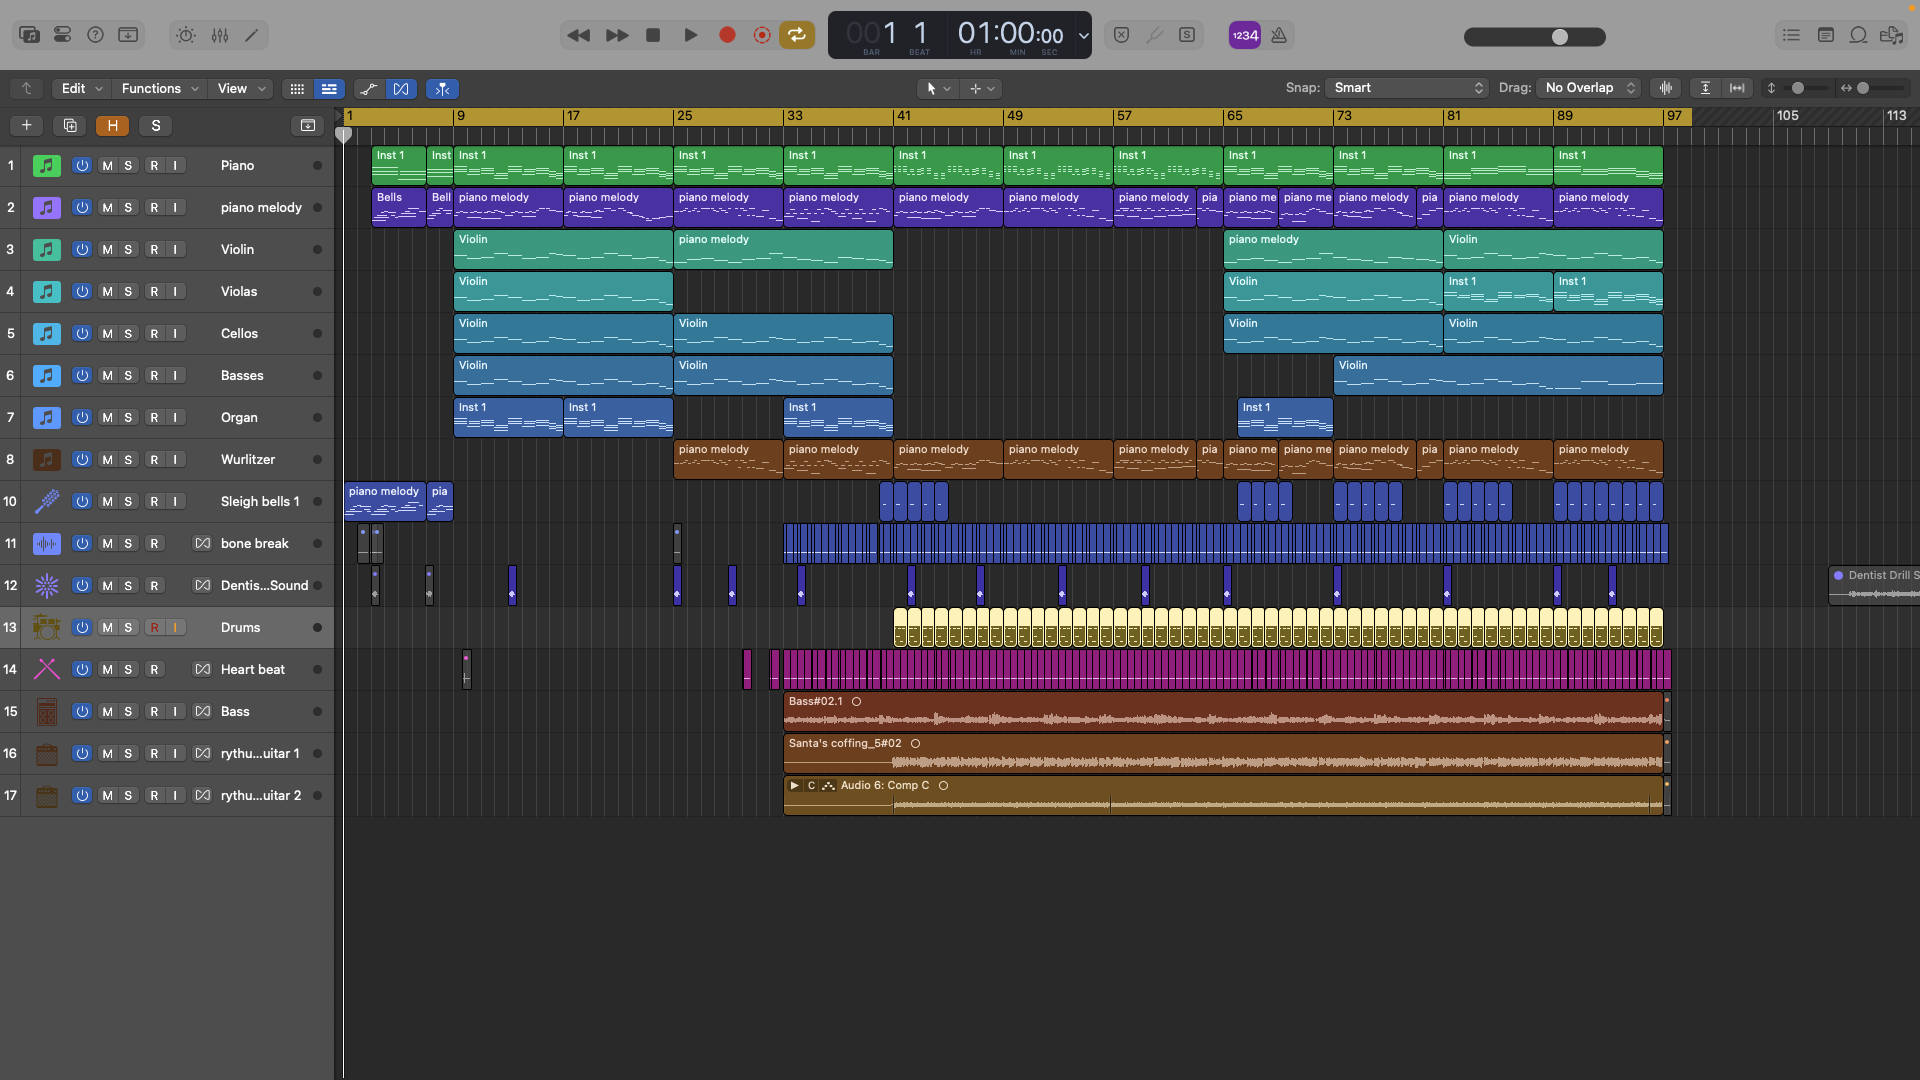1920x1080 pixels.
Task: Open the Loop Browser icon
Action: 1858,35
